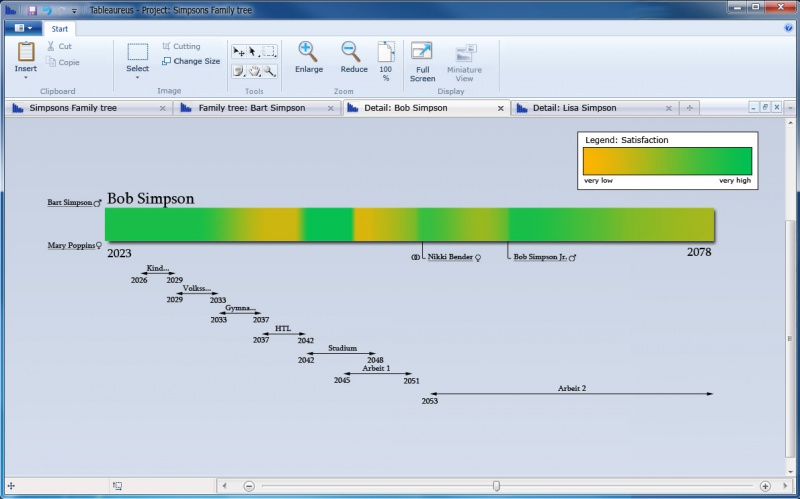Click the Studium timeline period label
This screenshot has width=800, height=499.
(x=342, y=348)
